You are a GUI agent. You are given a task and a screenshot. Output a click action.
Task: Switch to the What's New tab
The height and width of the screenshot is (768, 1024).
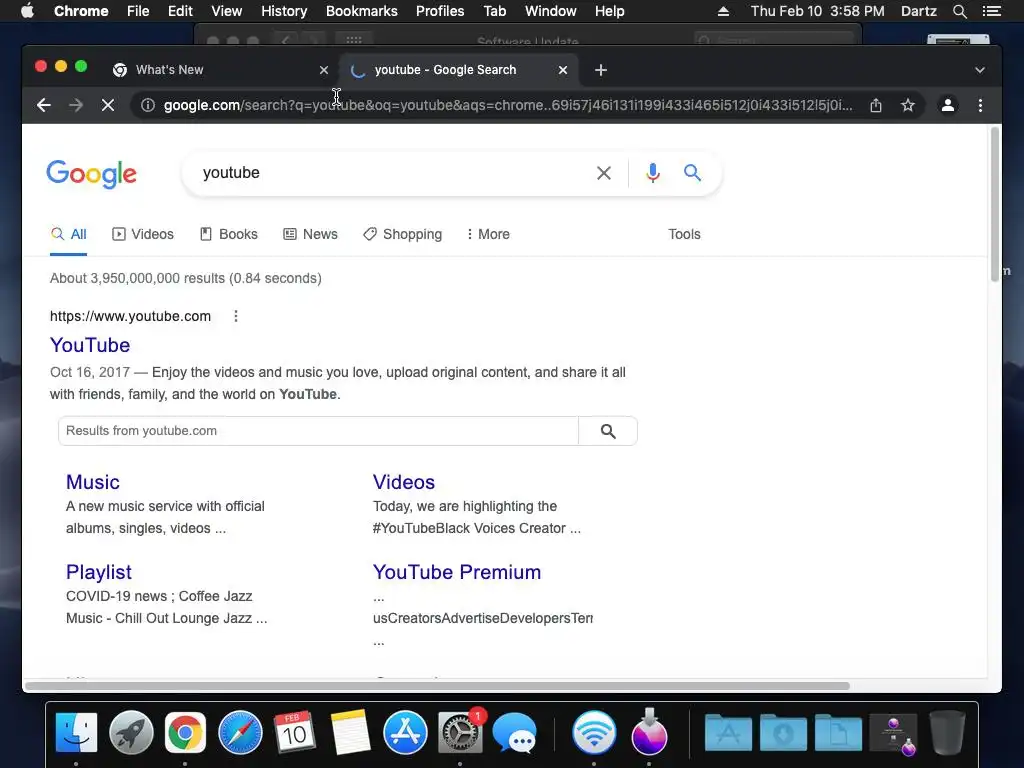(221, 70)
